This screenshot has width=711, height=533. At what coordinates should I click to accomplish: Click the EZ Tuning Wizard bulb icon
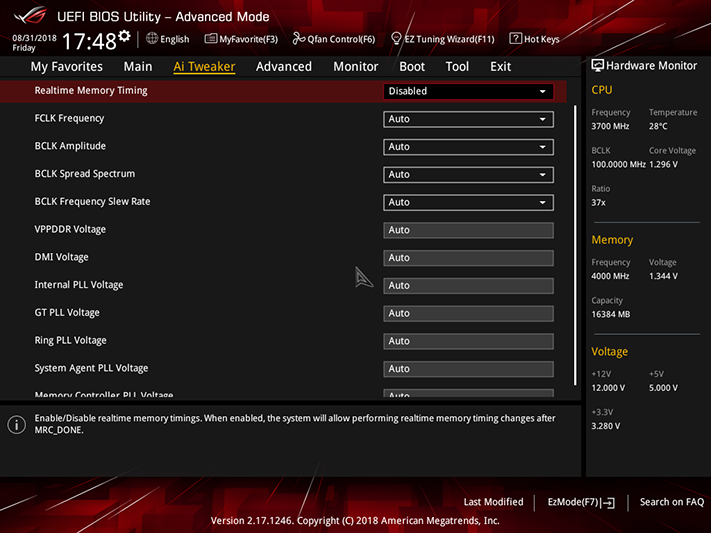396,39
